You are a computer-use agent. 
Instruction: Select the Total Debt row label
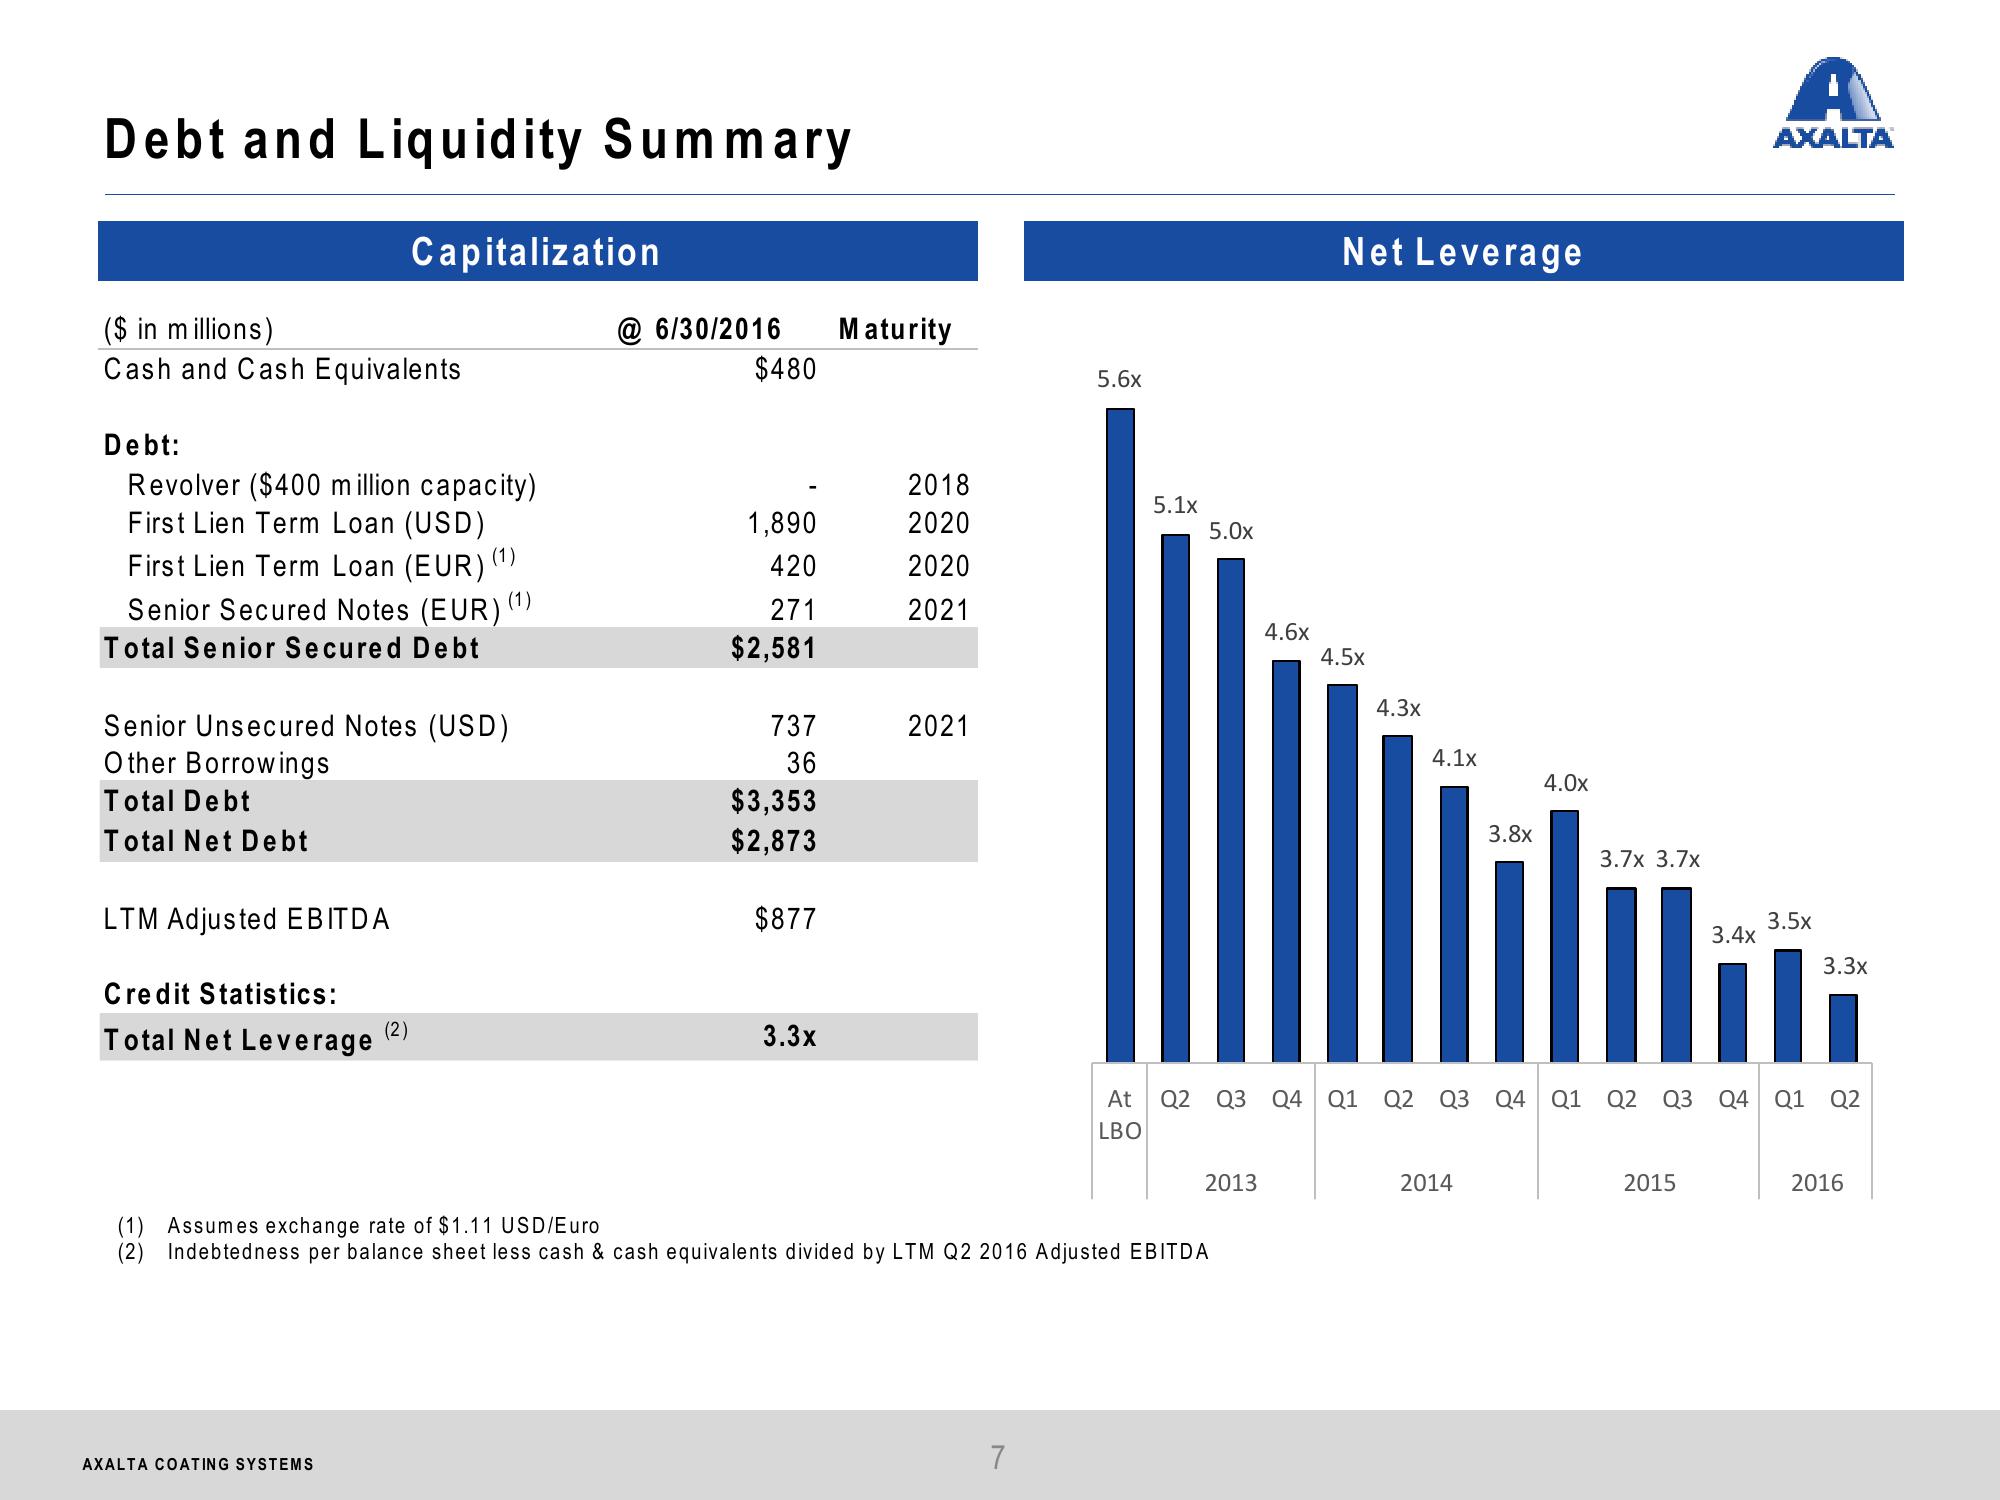pyautogui.click(x=177, y=801)
